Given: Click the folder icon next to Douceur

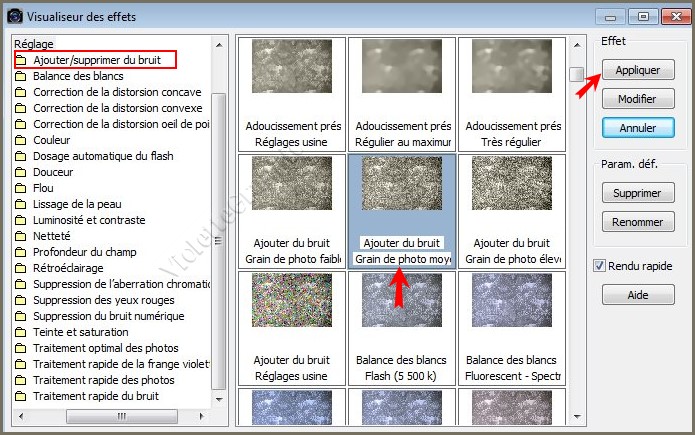Looking at the screenshot, I should [21, 172].
